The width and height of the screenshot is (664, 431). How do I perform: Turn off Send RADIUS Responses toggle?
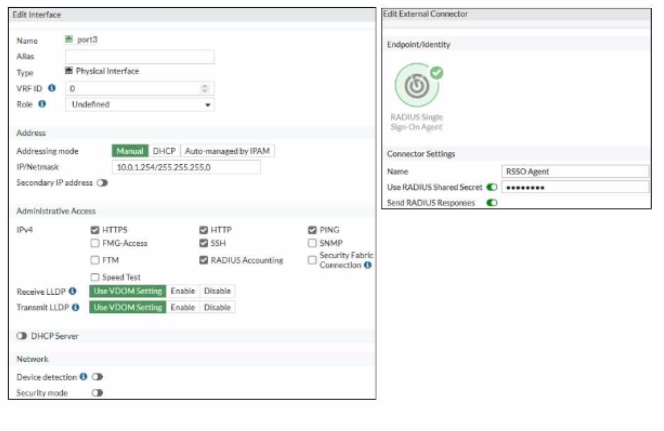492,203
